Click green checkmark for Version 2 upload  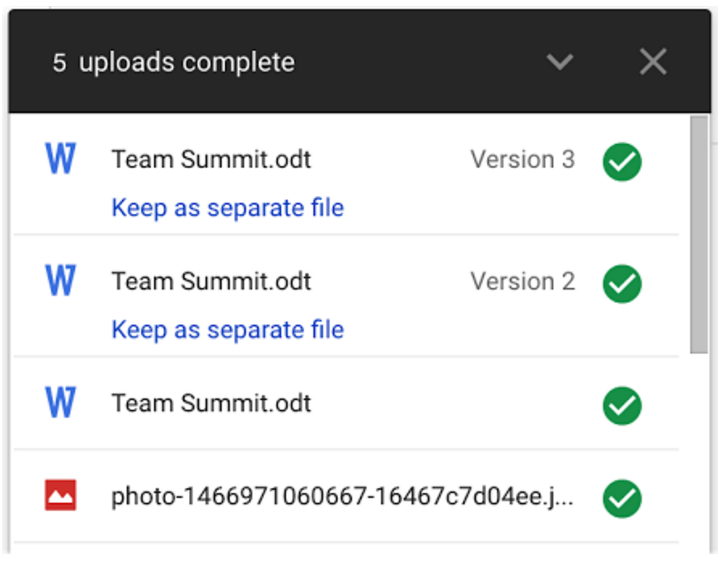[622, 284]
